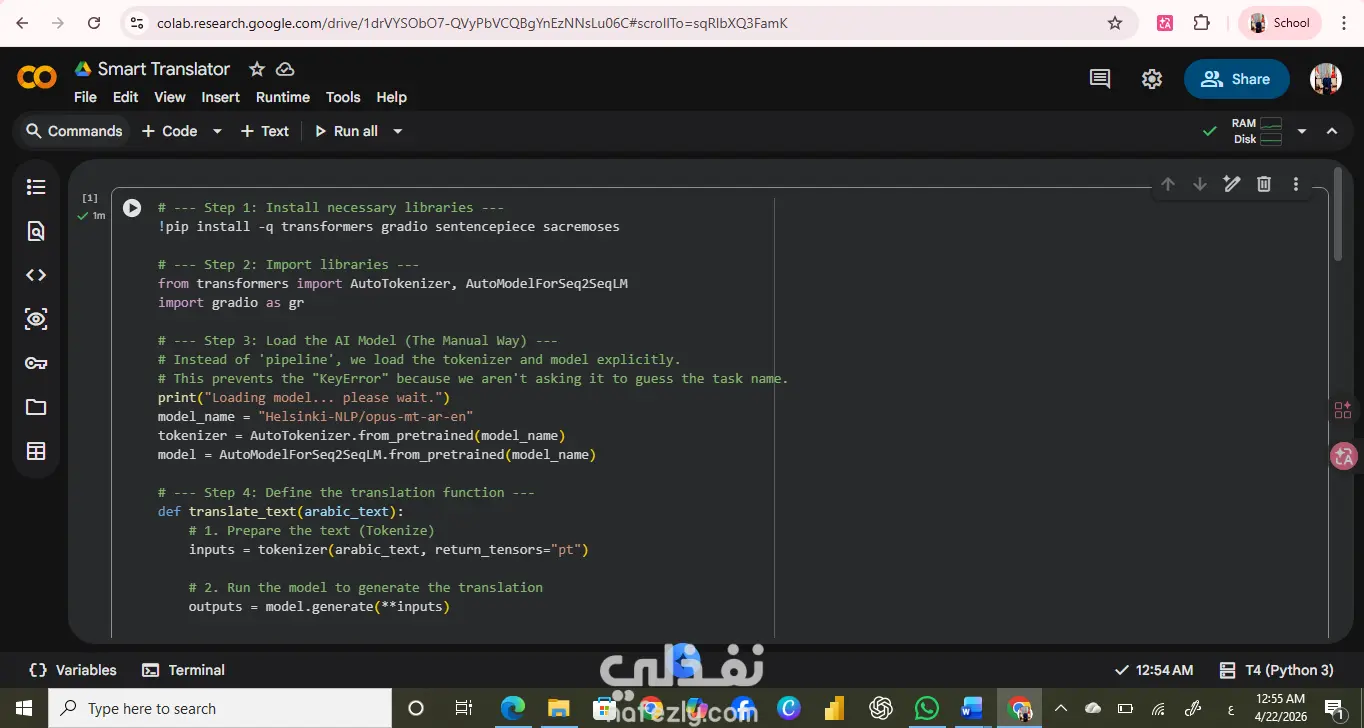
Task: Click the browser address bar URL
Action: click(x=473, y=23)
